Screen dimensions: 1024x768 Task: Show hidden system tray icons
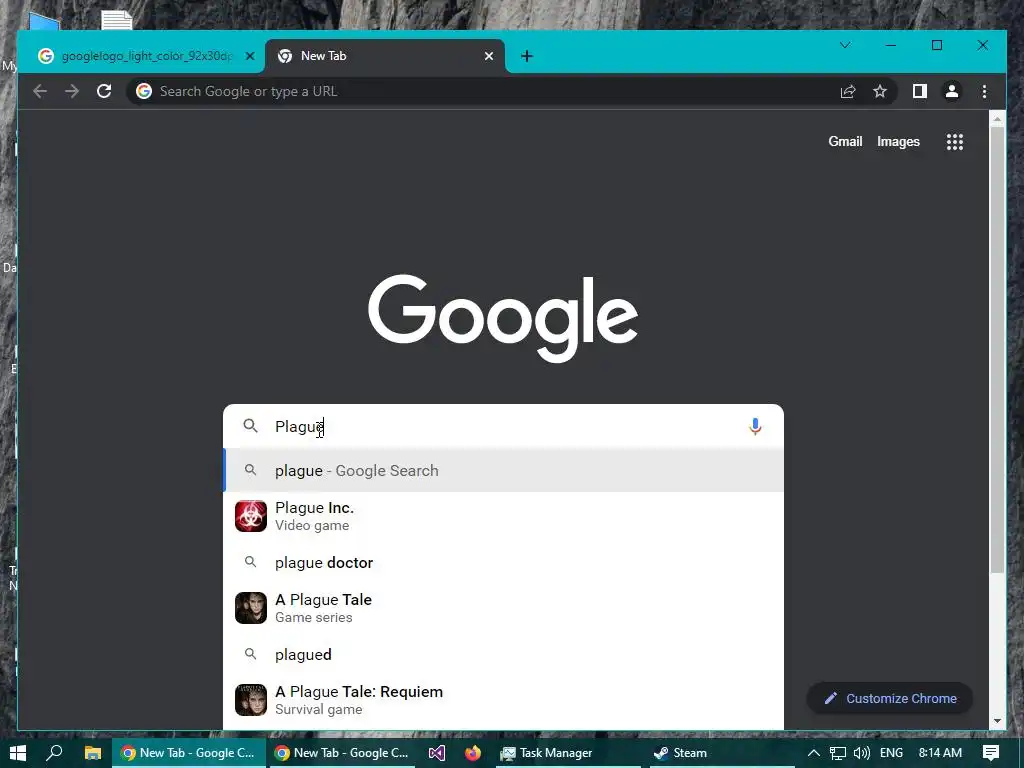coord(814,753)
